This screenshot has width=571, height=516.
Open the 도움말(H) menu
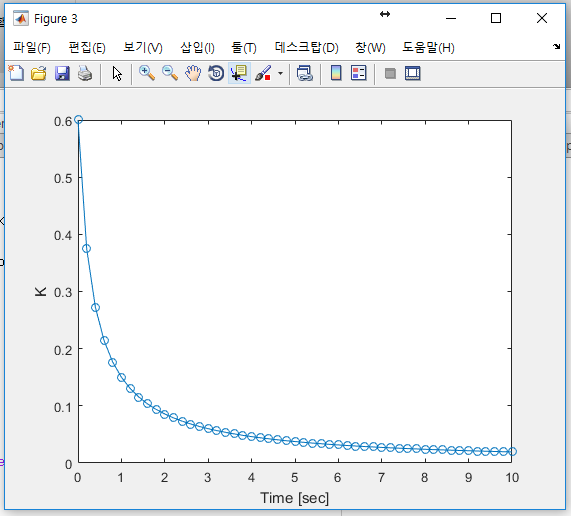coord(428,47)
